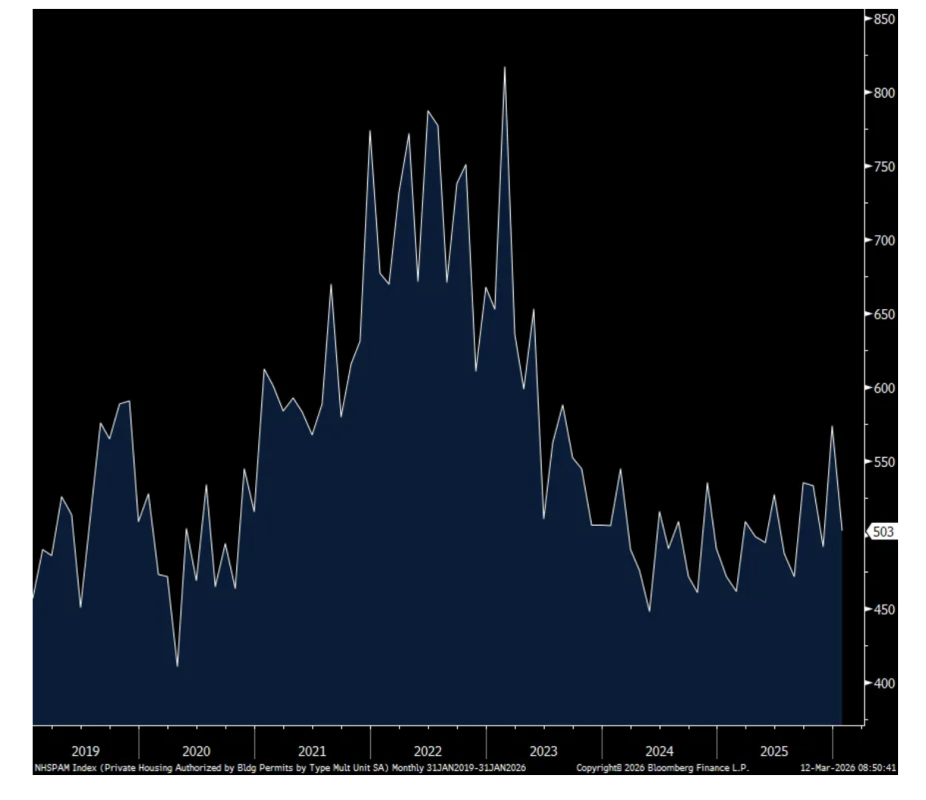Click the highest peak of the chart line

504,68
